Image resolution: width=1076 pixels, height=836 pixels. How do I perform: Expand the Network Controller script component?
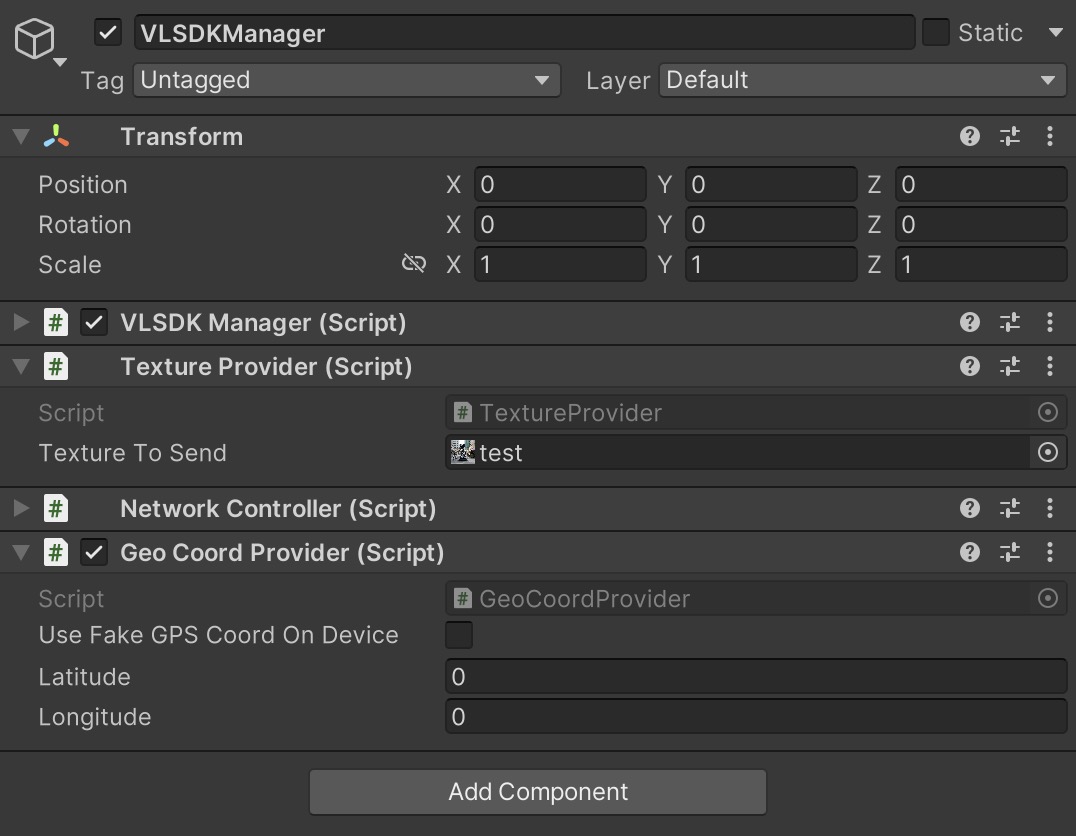[x=21, y=508]
